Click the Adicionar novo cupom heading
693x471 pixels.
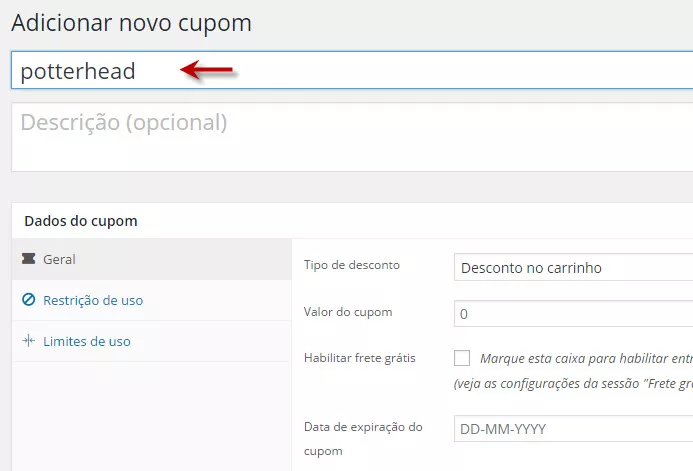(131, 23)
